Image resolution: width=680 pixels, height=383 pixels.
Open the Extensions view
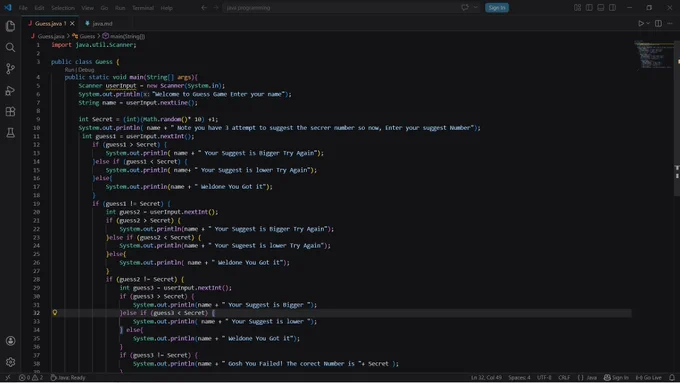click(10, 111)
